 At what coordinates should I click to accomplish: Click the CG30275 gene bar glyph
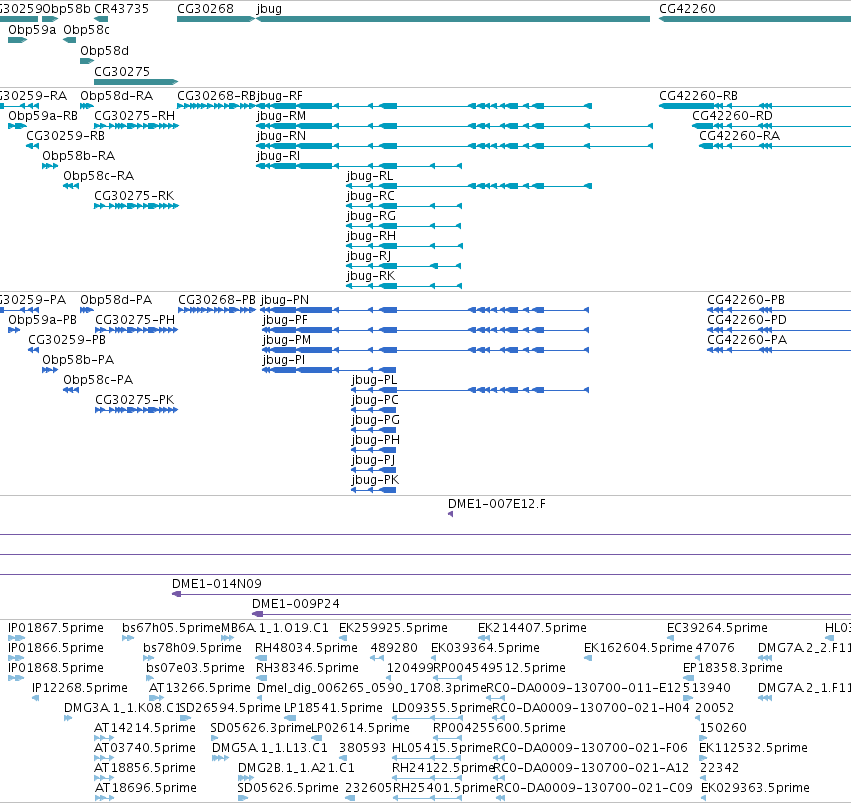[136, 82]
